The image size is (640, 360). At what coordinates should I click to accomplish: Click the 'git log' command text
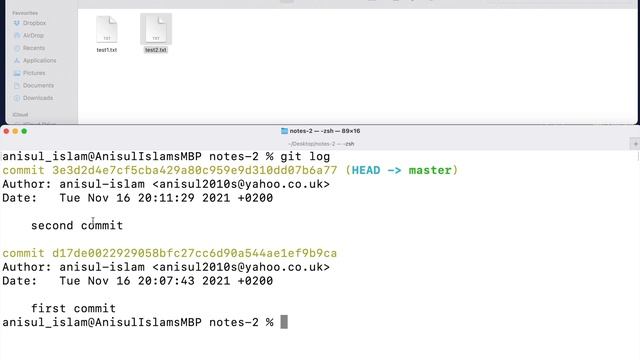tap(305, 157)
